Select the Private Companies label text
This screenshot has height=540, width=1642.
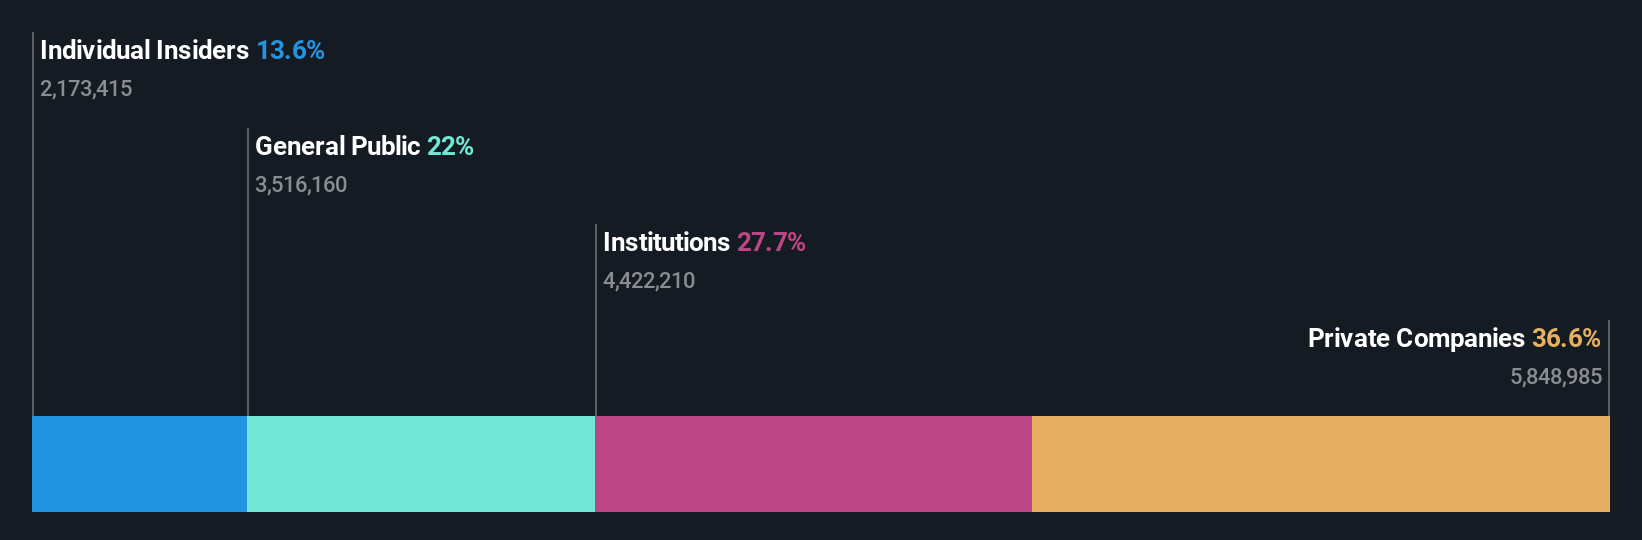pyautogui.click(x=1416, y=338)
